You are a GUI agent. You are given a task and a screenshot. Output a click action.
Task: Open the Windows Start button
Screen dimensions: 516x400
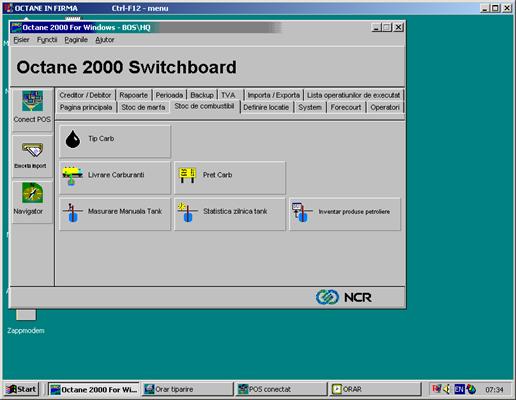(x=21, y=389)
